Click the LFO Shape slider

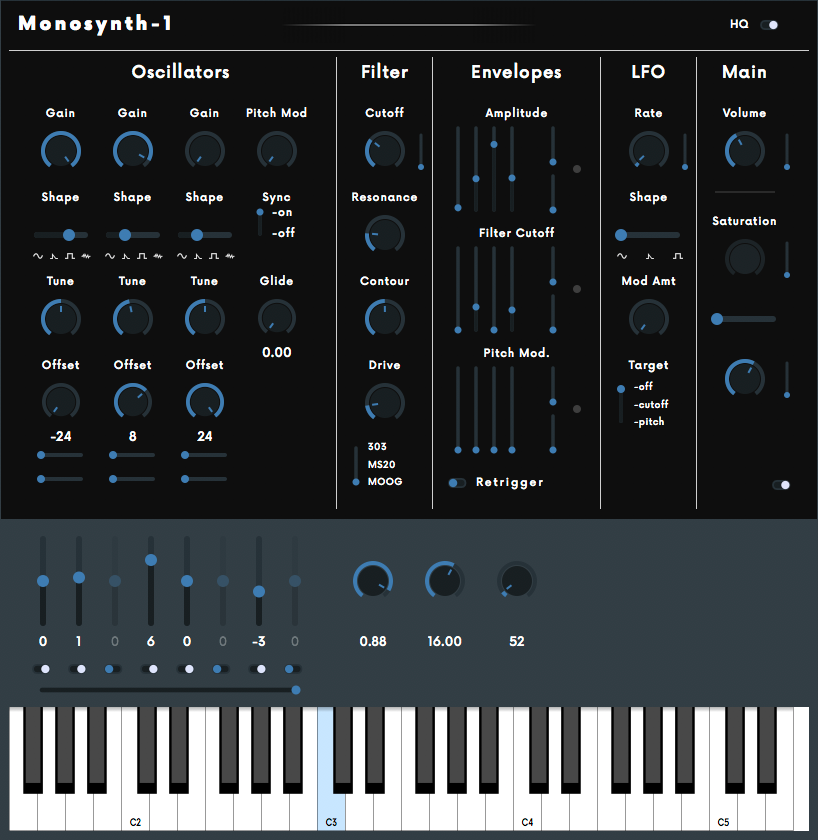coord(648,235)
